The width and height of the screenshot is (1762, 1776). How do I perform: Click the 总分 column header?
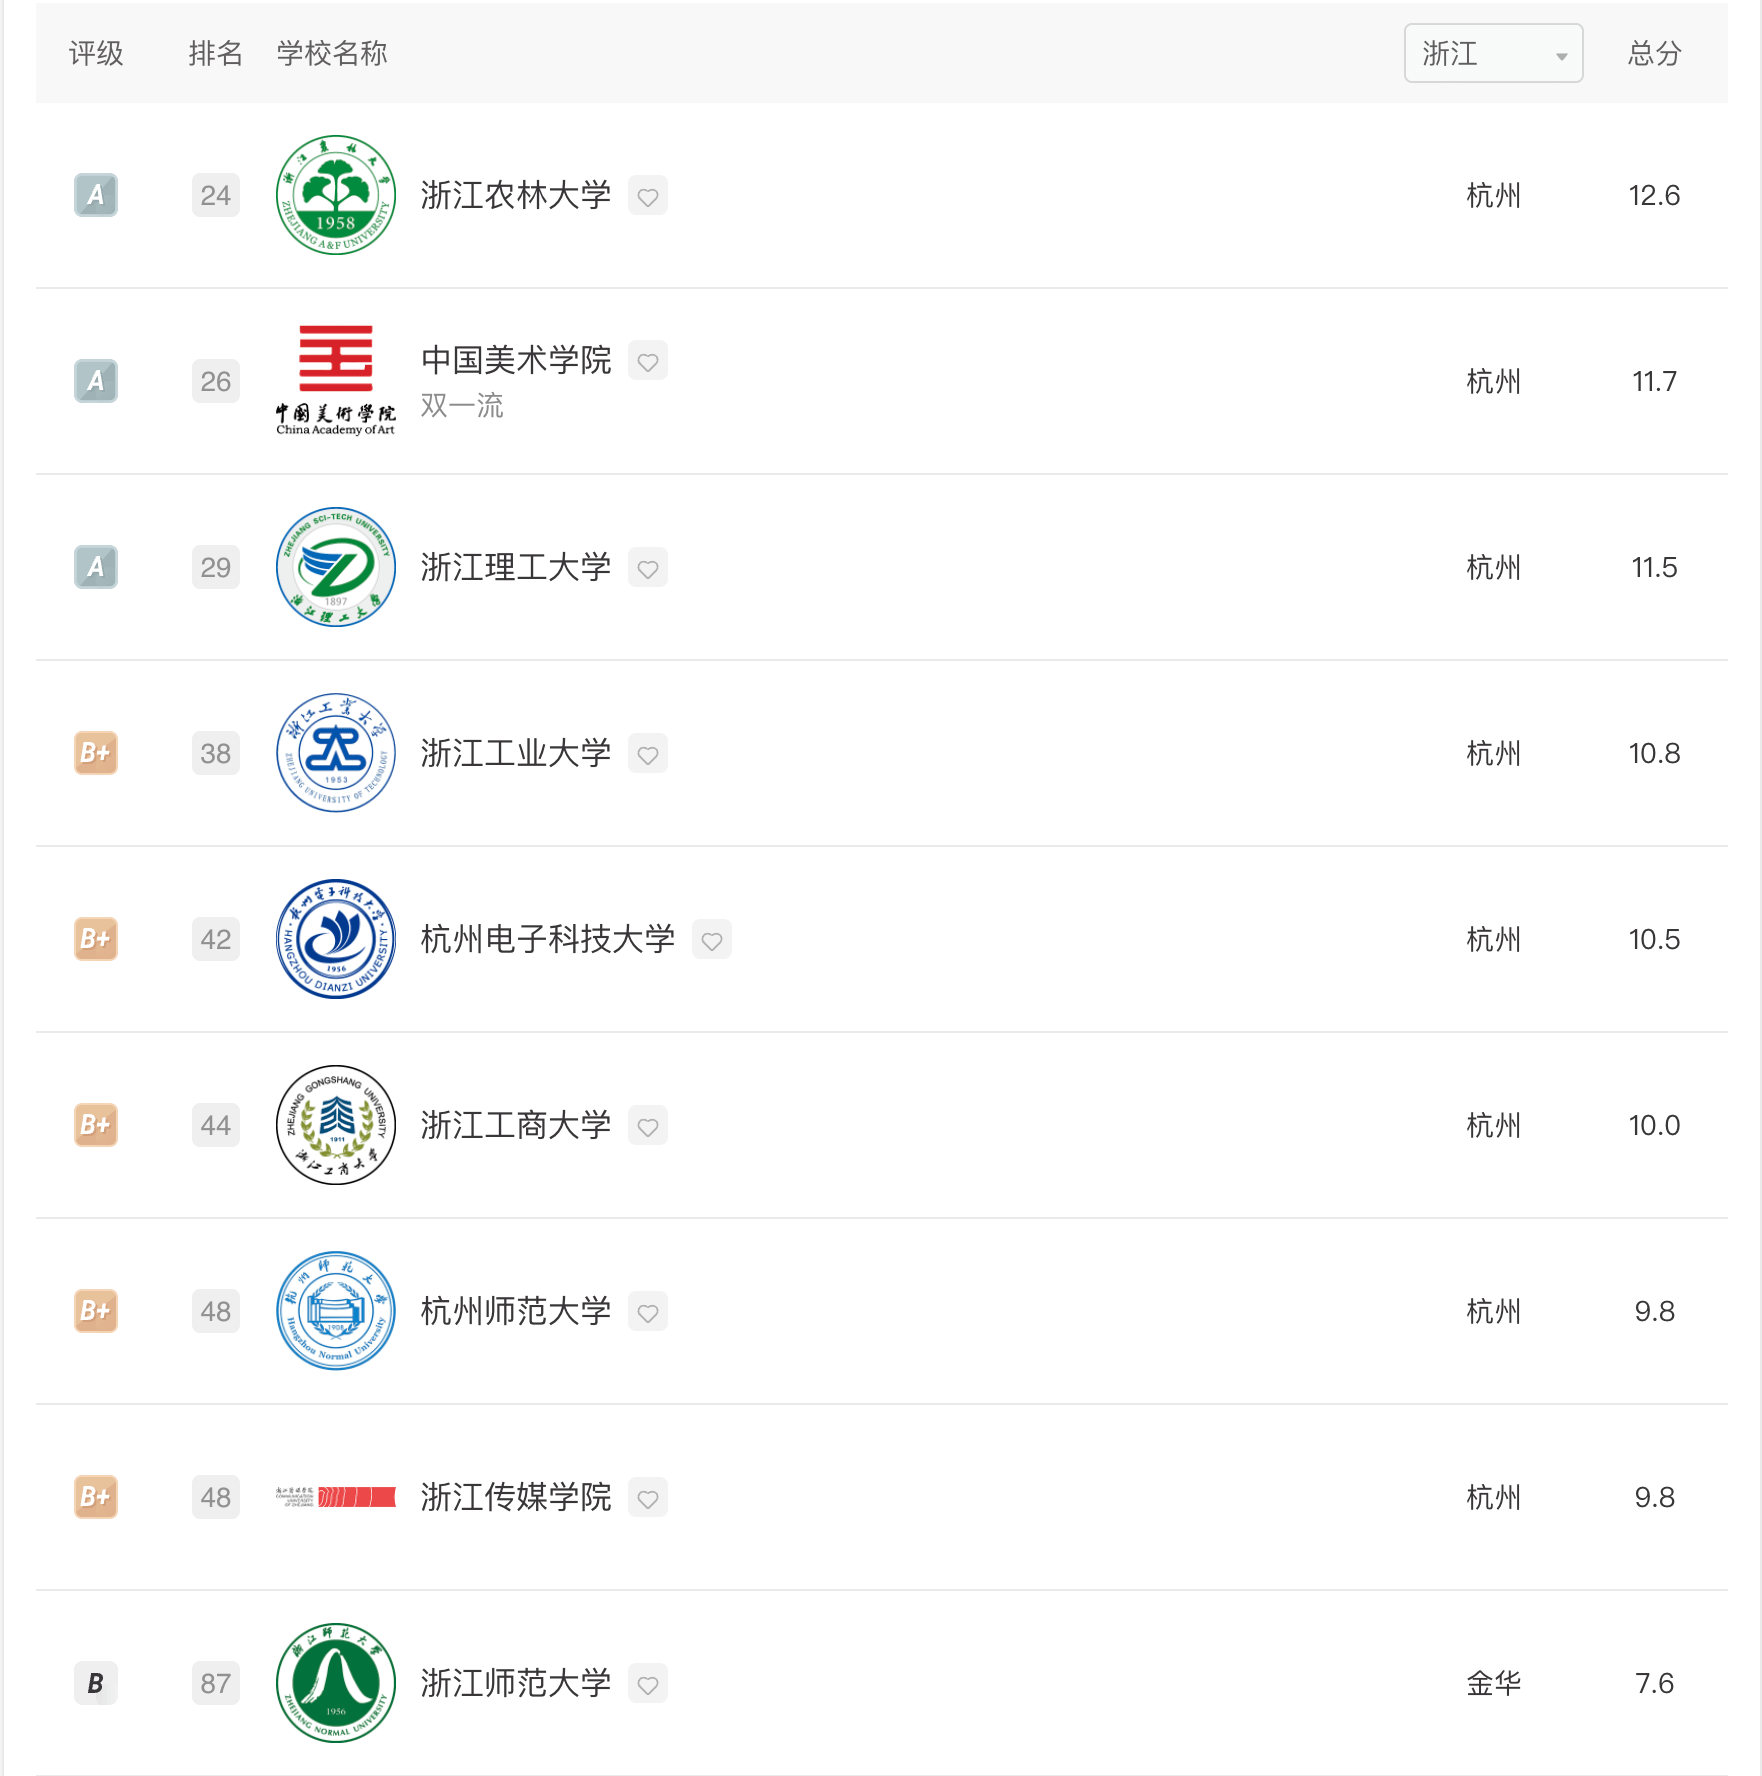click(x=1654, y=53)
